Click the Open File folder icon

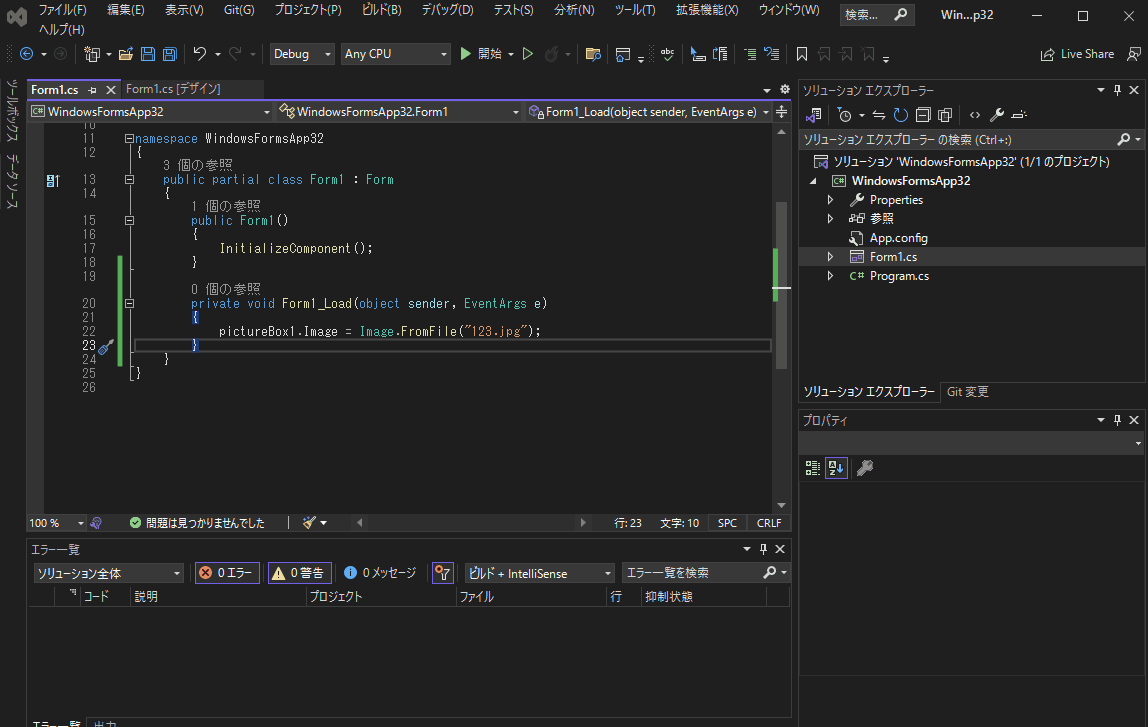pos(126,54)
